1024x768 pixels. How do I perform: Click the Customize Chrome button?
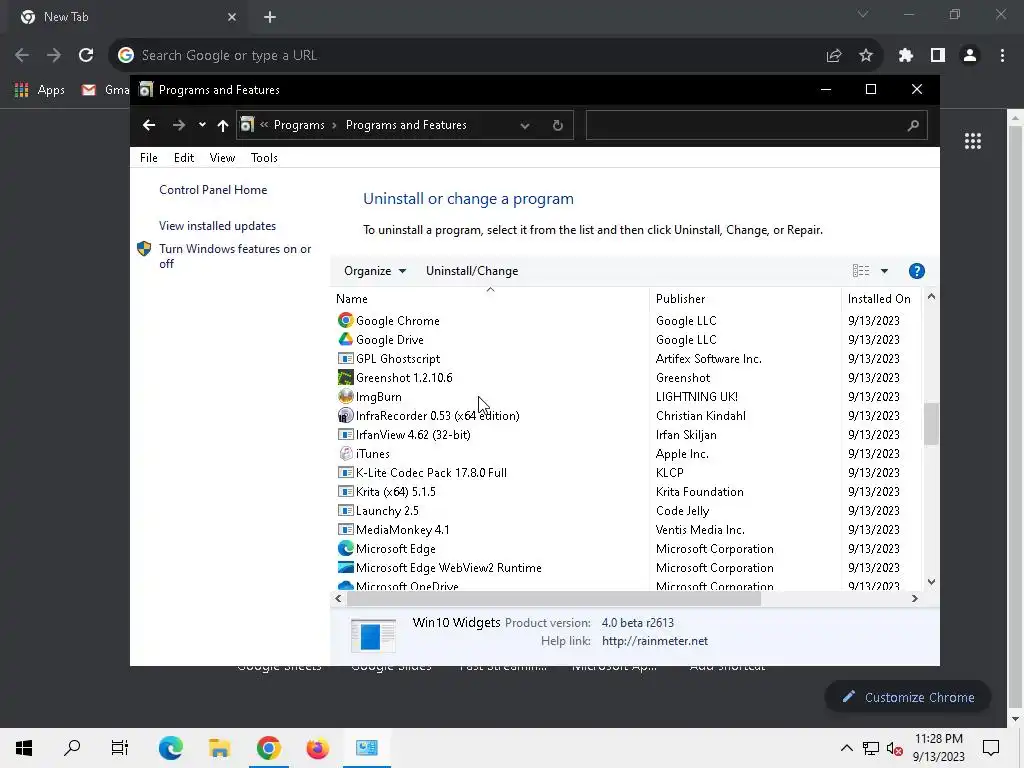(908, 697)
